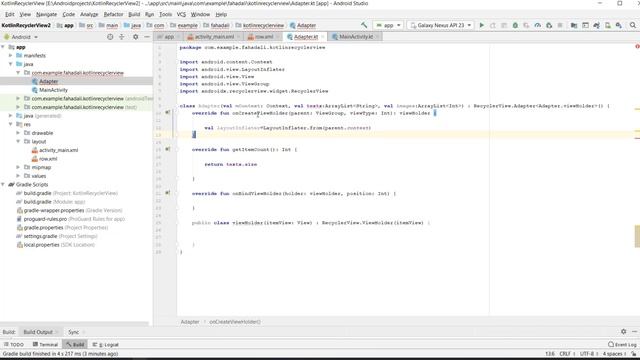Screen dimensions: 640x360
Task: Collapse the layout folder arrow
Action: point(18,141)
